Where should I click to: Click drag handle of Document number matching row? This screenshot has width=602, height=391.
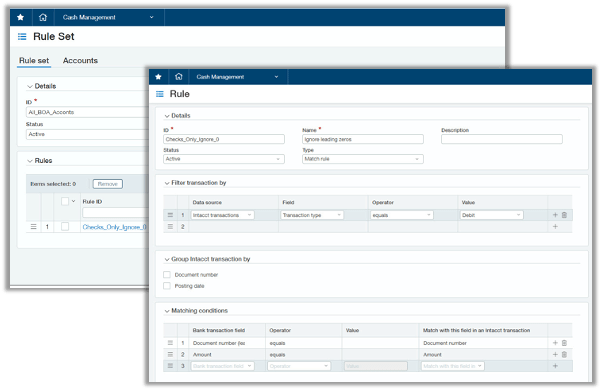(x=170, y=343)
